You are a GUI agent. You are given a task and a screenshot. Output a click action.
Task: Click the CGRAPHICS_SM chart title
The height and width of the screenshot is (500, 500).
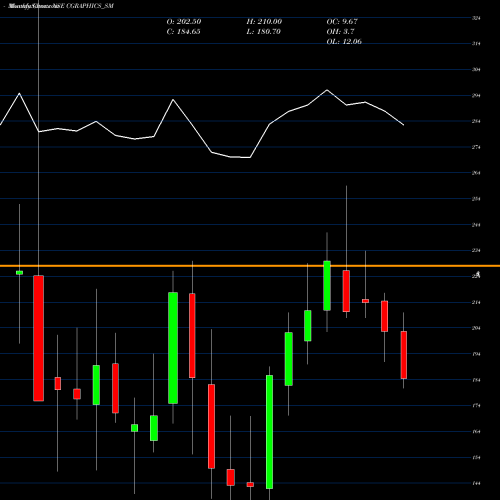[x=90, y=6]
